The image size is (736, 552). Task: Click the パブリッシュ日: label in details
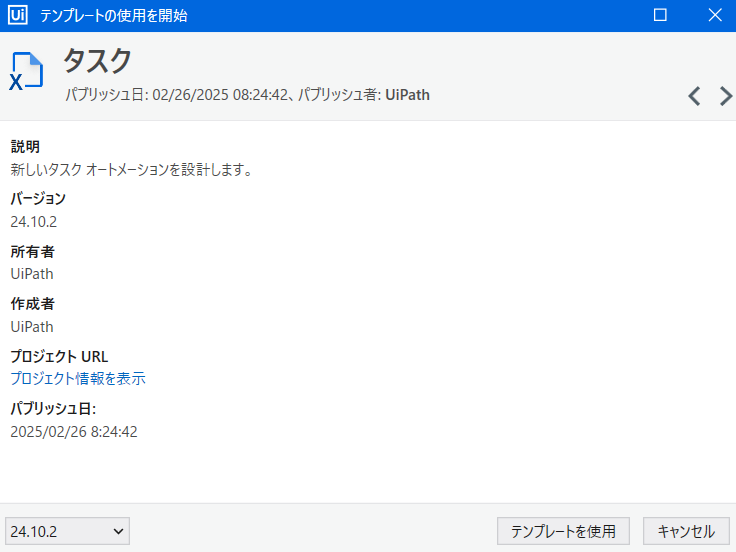[53, 409]
